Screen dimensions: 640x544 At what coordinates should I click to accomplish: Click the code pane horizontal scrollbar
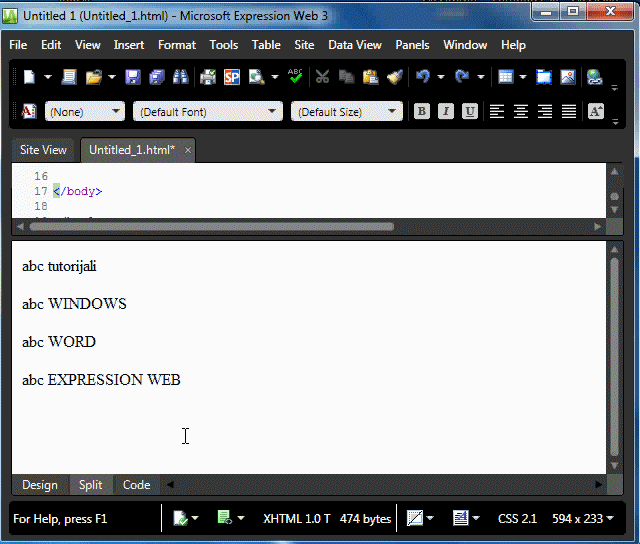click(210, 226)
